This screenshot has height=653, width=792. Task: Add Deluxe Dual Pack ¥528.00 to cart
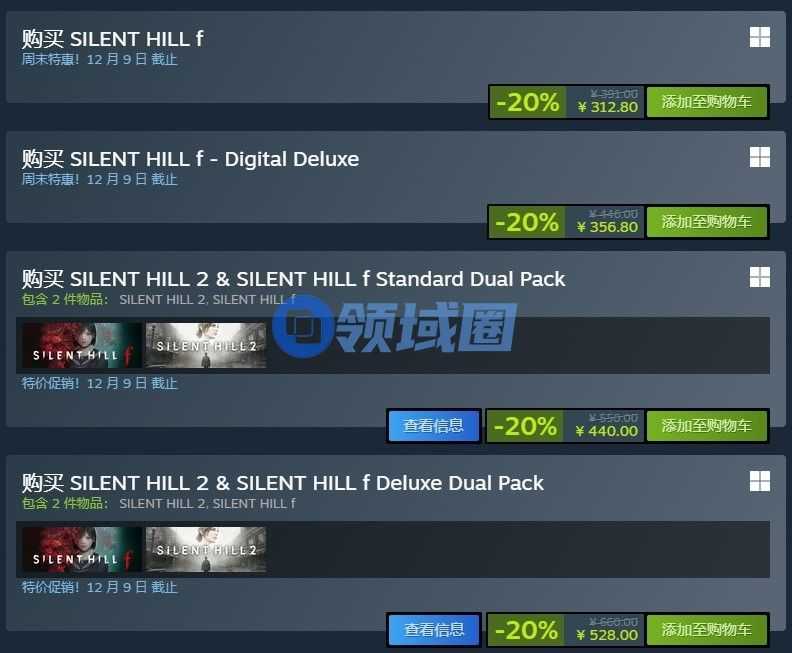706,630
